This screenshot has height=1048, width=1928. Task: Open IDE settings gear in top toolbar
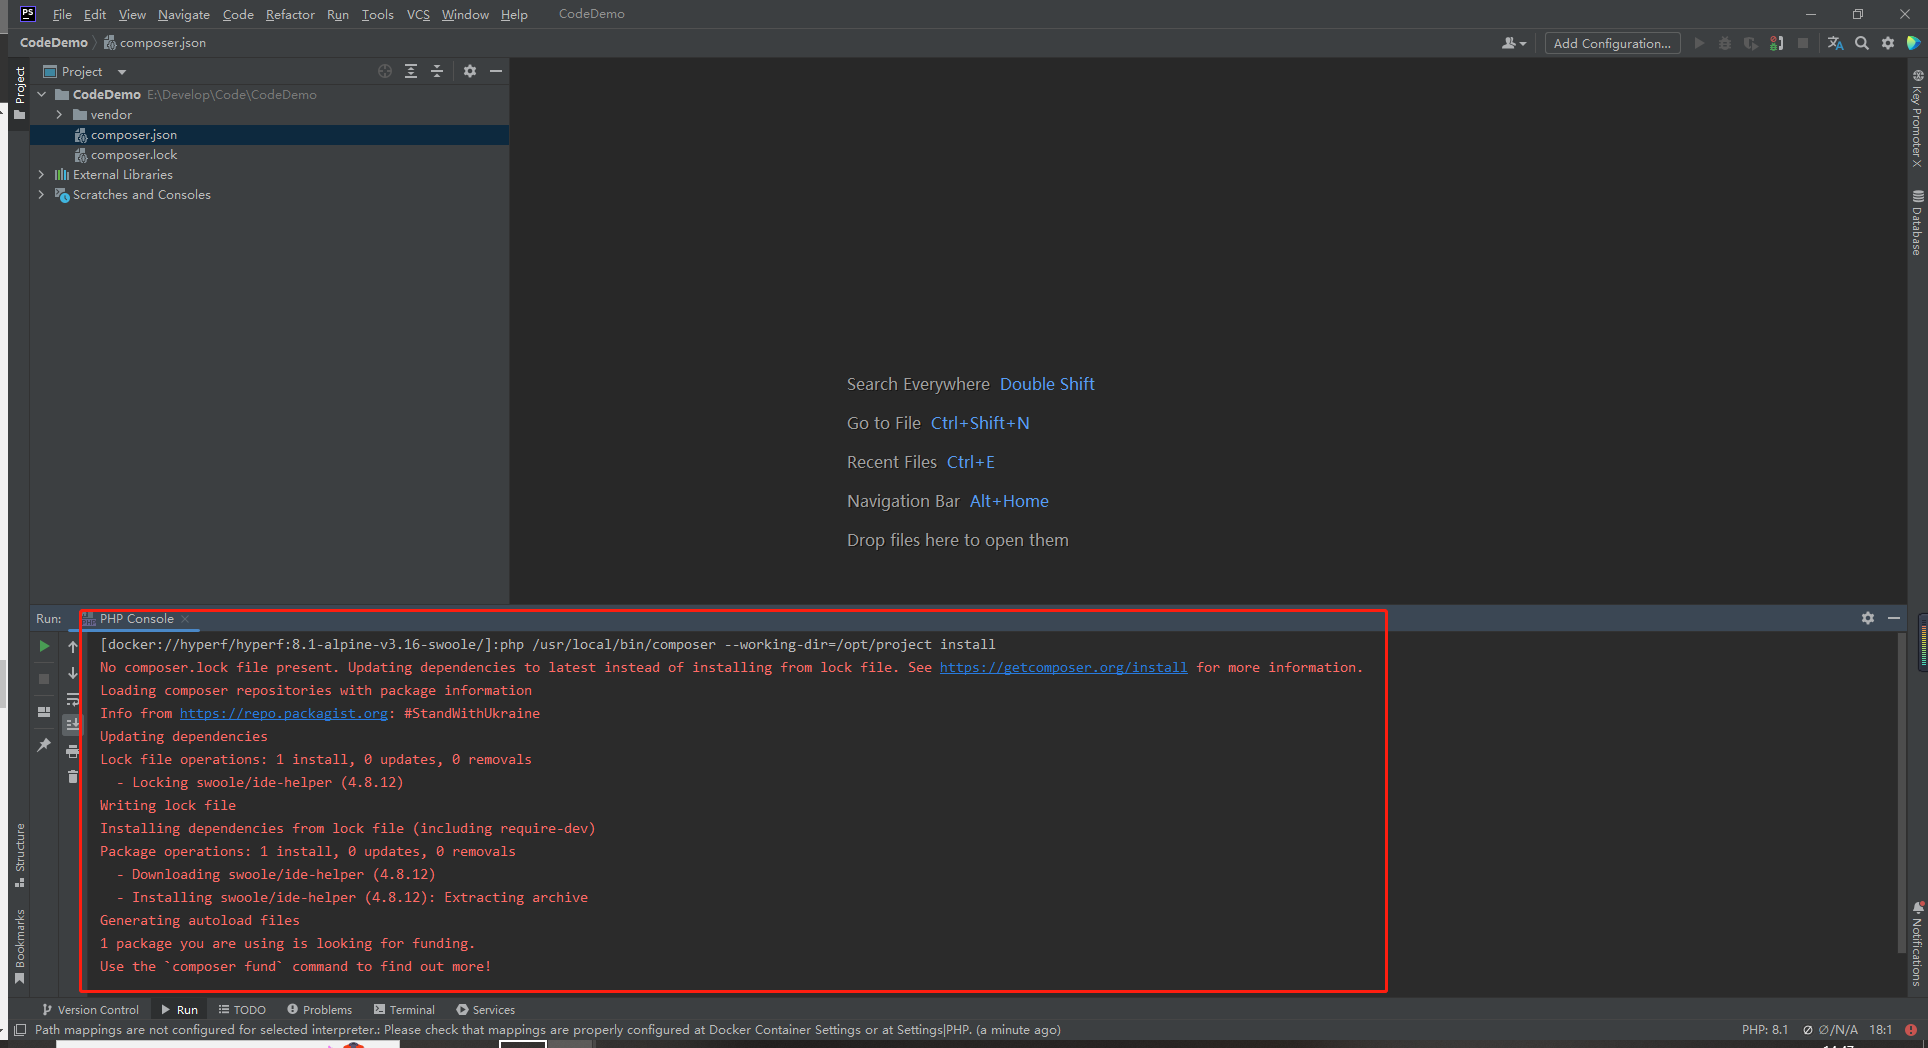click(1888, 43)
